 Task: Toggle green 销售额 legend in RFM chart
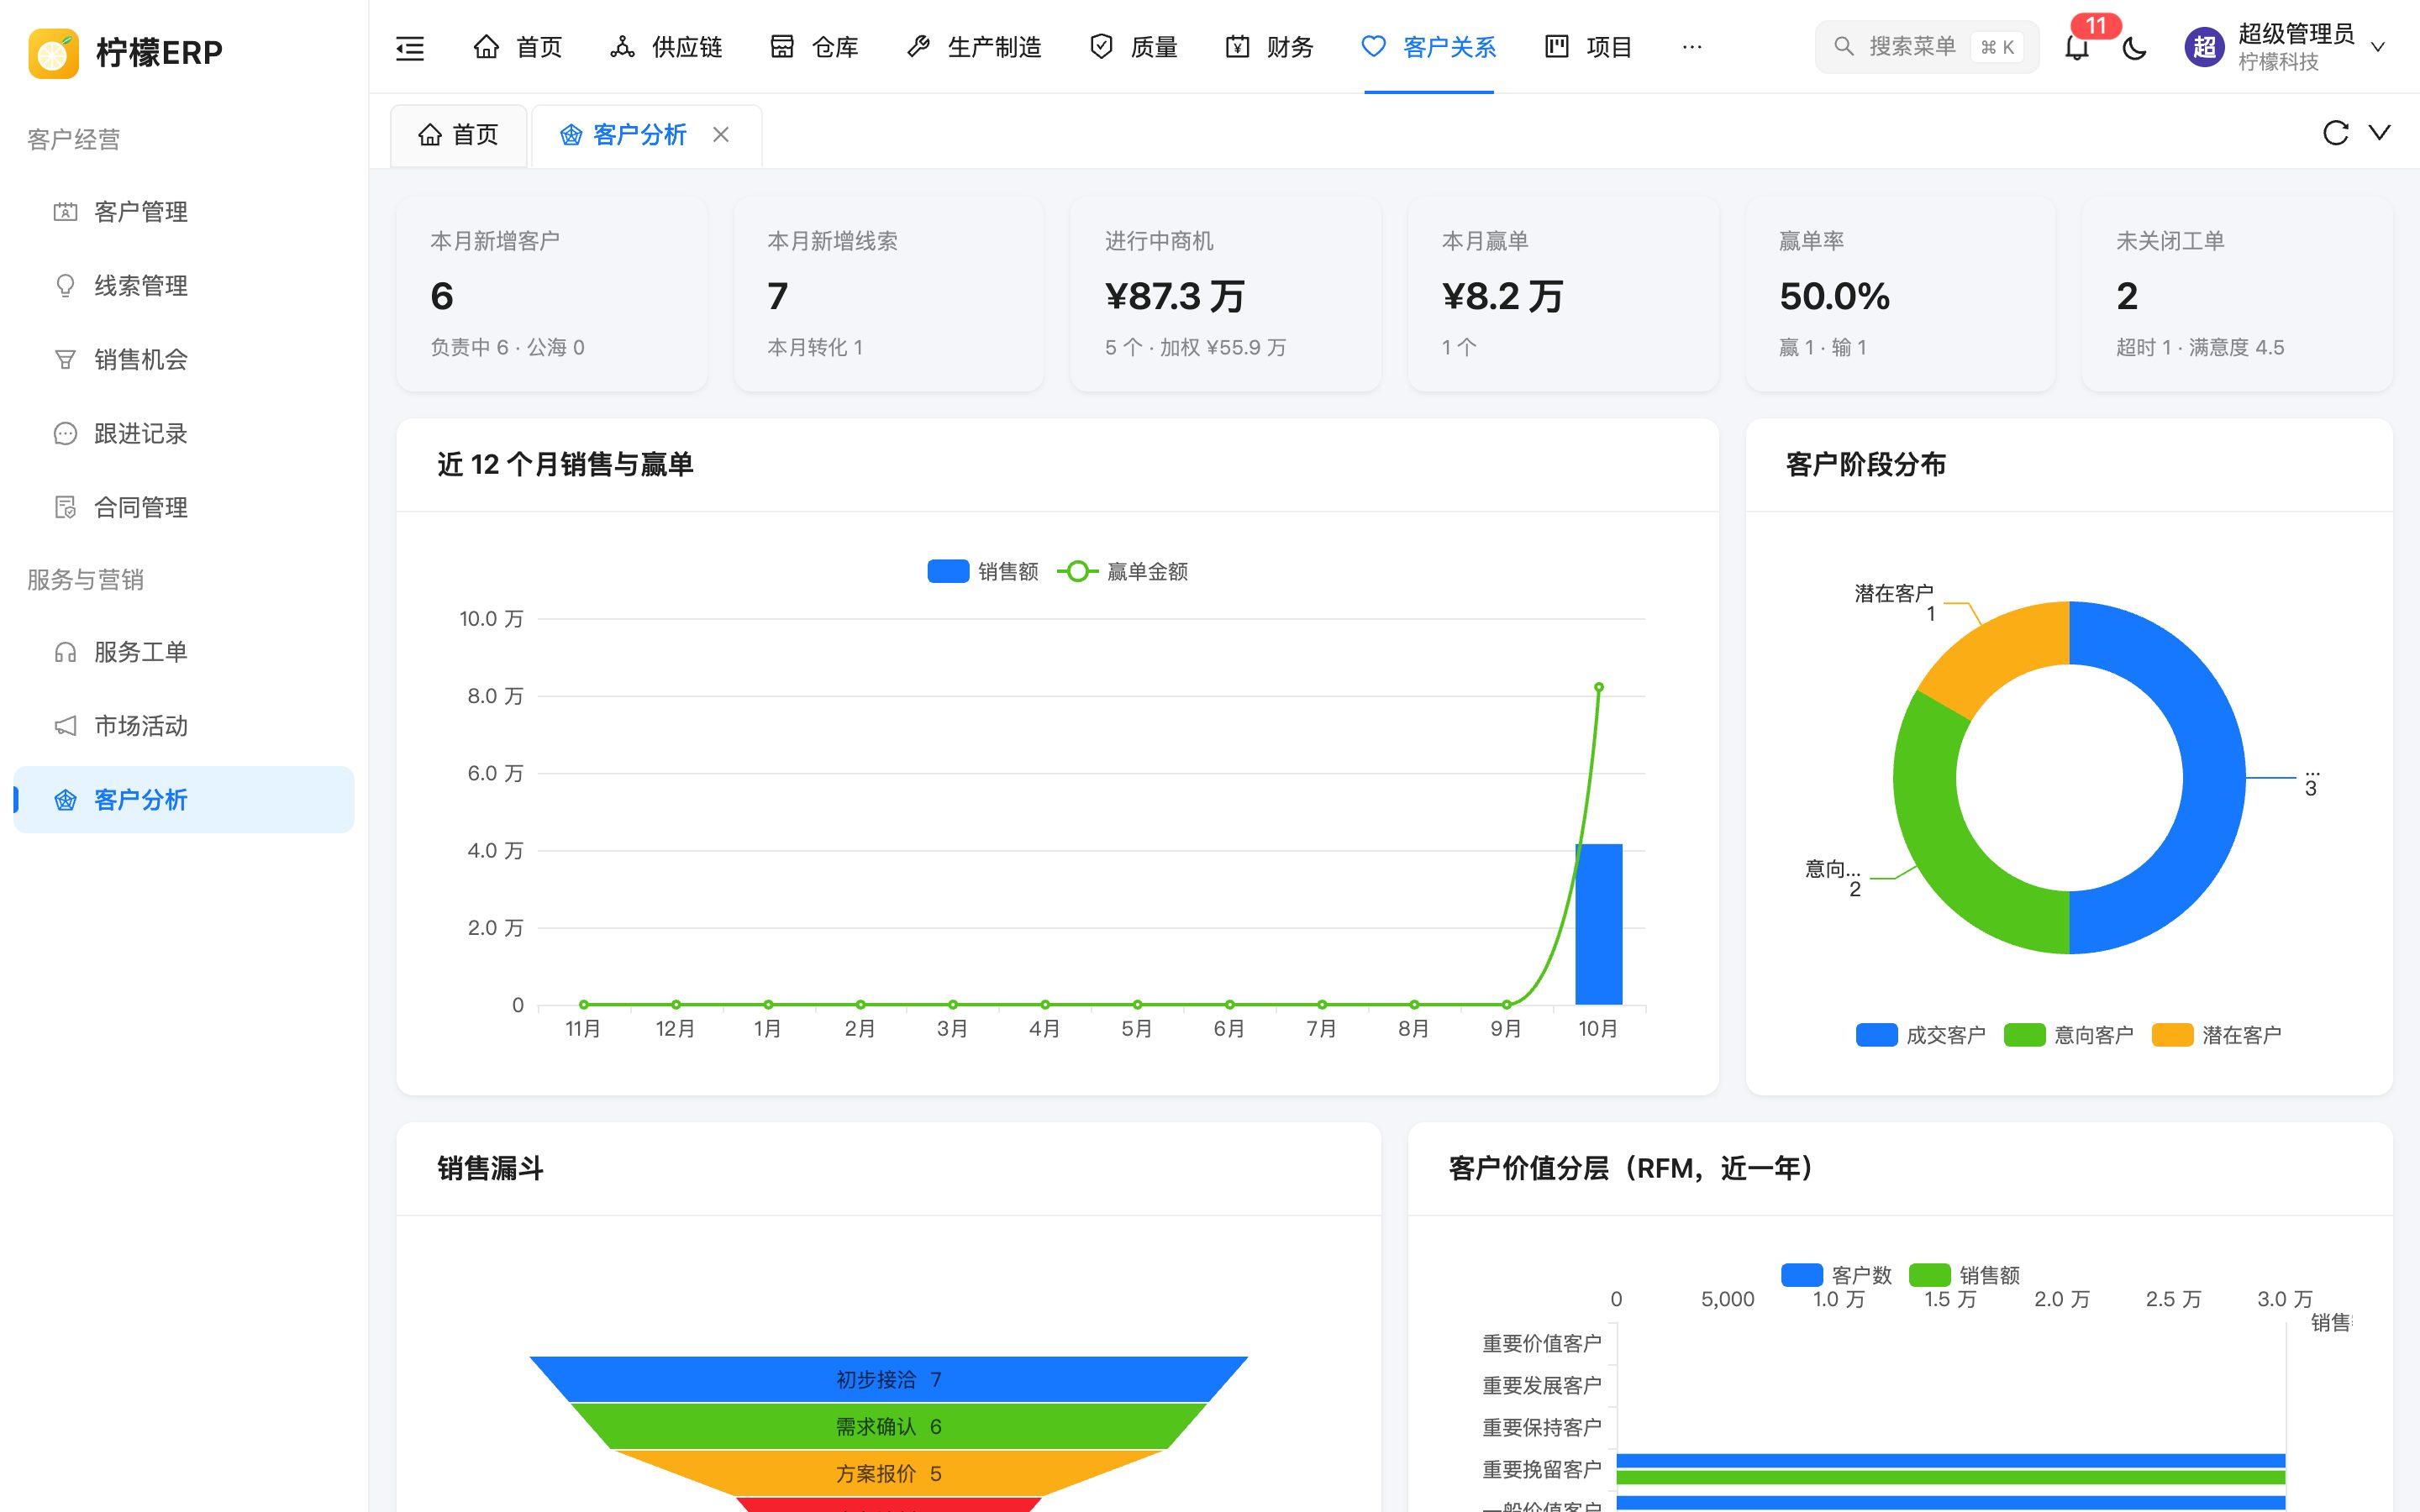(x=1965, y=1275)
